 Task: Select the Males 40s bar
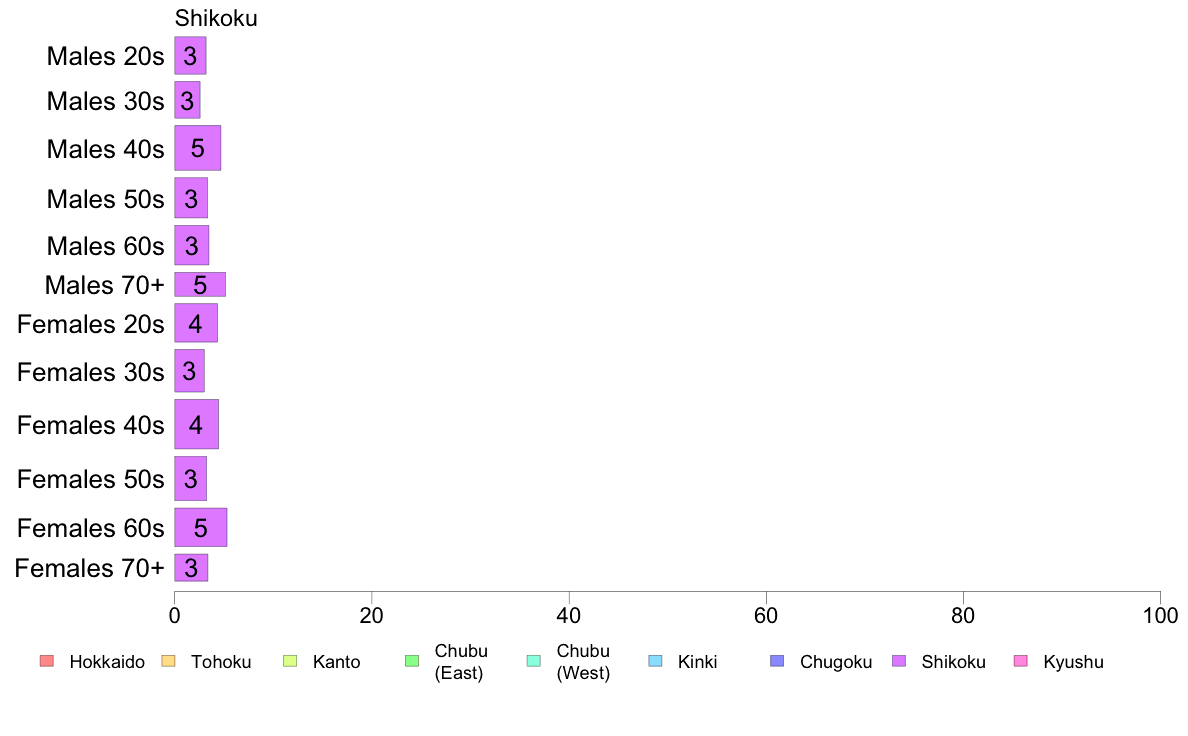(198, 148)
